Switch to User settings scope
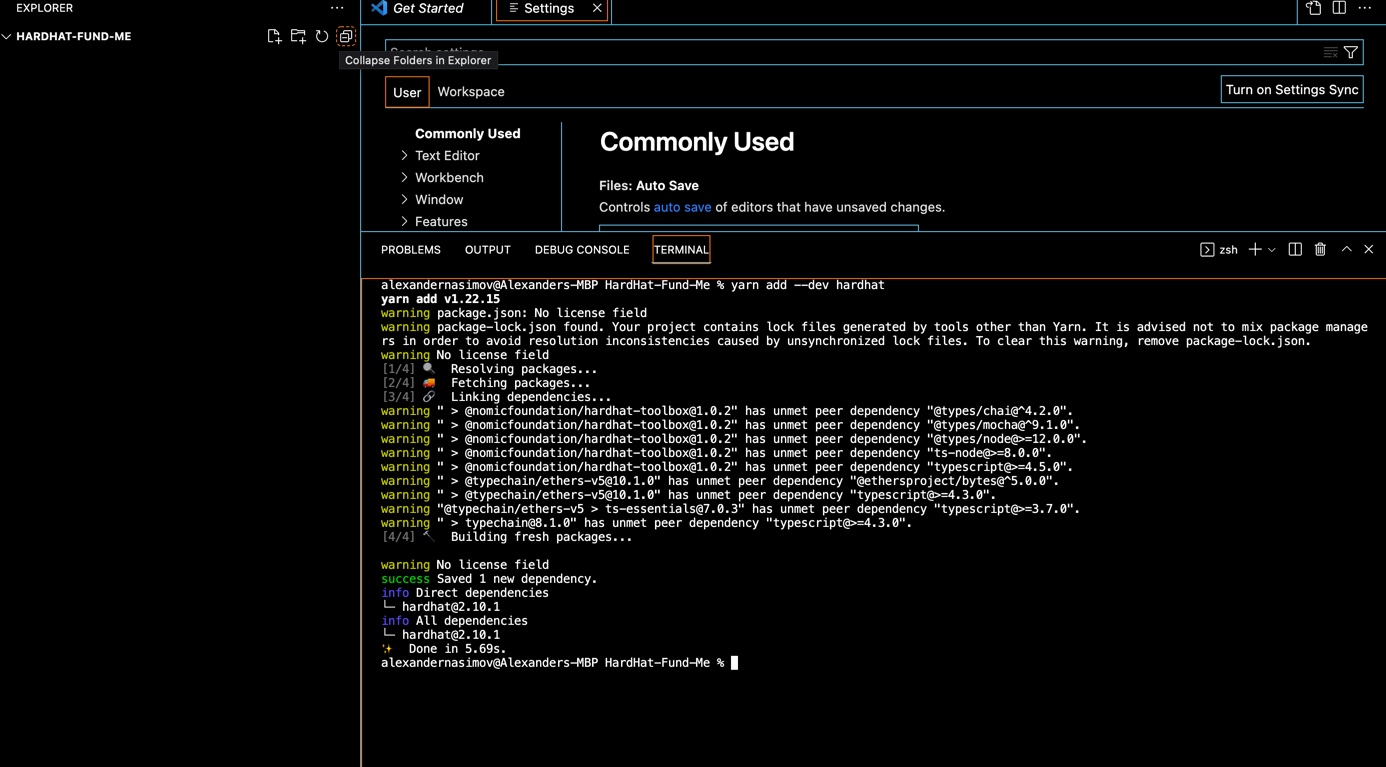Image resolution: width=1386 pixels, height=767 pixels. tap(407, 92)
